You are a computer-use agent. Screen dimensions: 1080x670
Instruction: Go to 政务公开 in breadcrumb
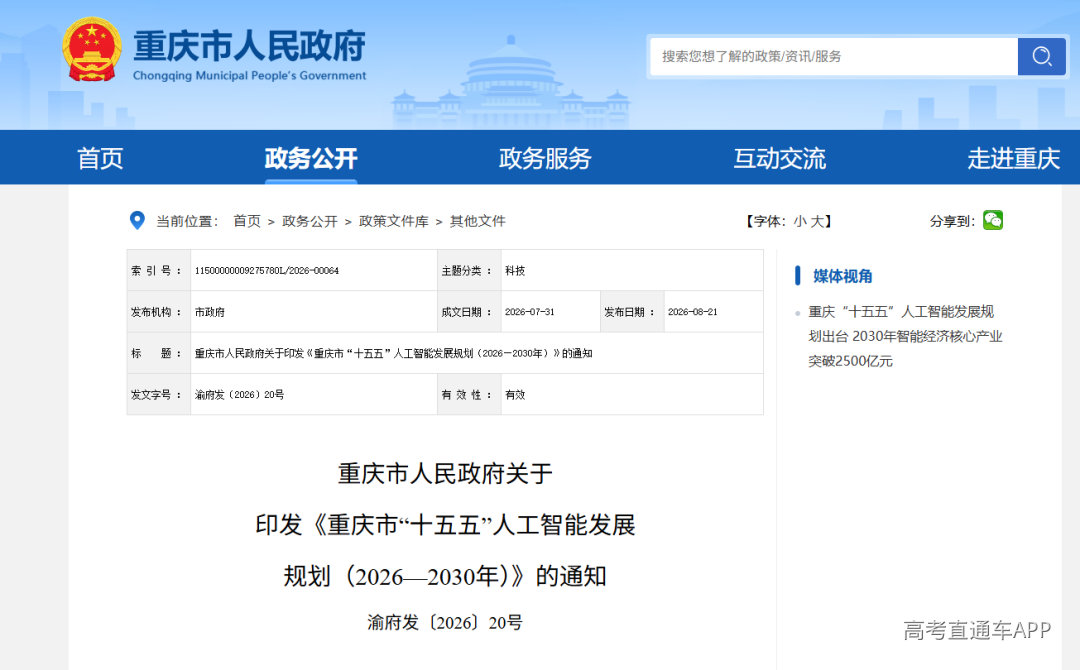point(310,221)
